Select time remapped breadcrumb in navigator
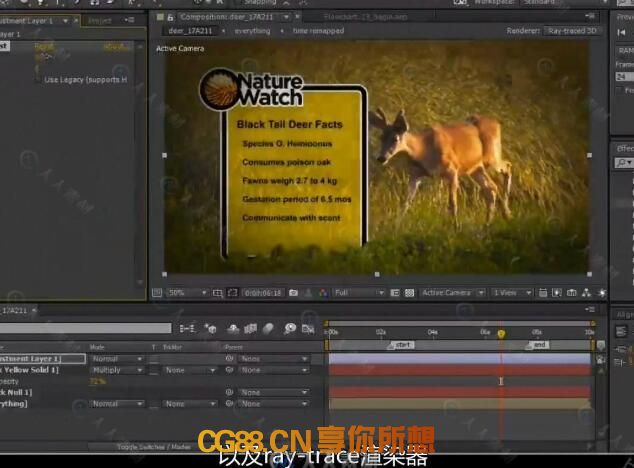This screenshot has width=634, height=468. [318, 31]
